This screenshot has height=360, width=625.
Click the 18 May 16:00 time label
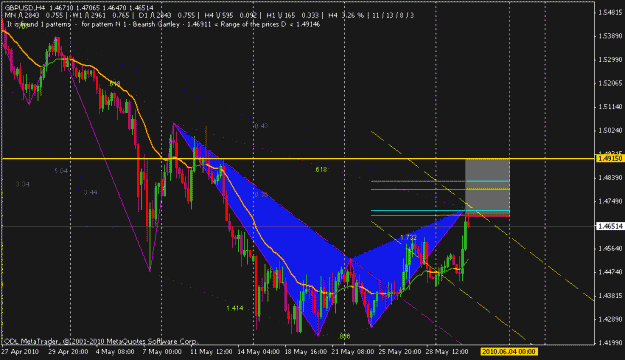pos(306,352)
